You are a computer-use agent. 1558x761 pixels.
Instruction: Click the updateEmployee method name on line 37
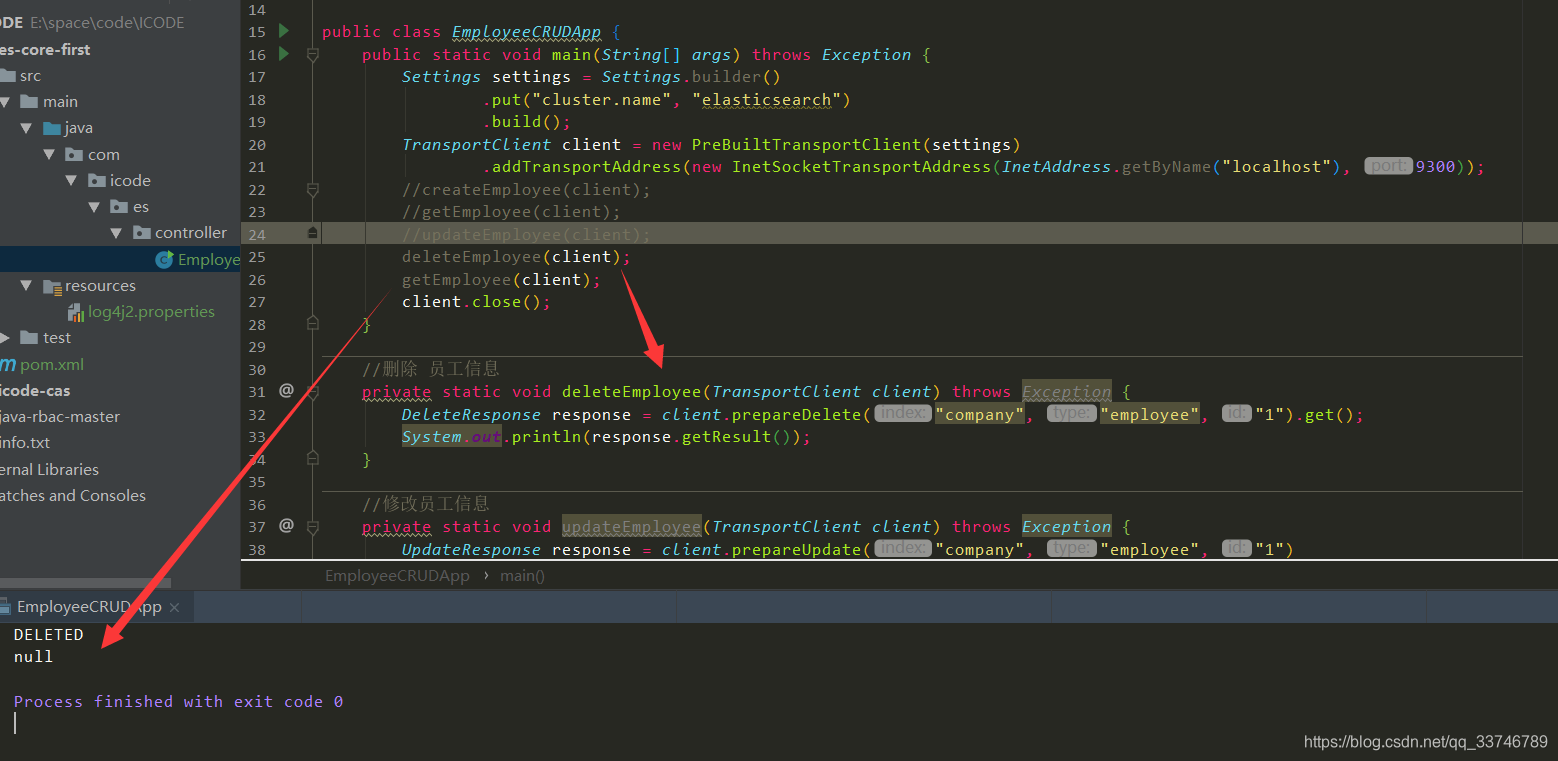631,527
